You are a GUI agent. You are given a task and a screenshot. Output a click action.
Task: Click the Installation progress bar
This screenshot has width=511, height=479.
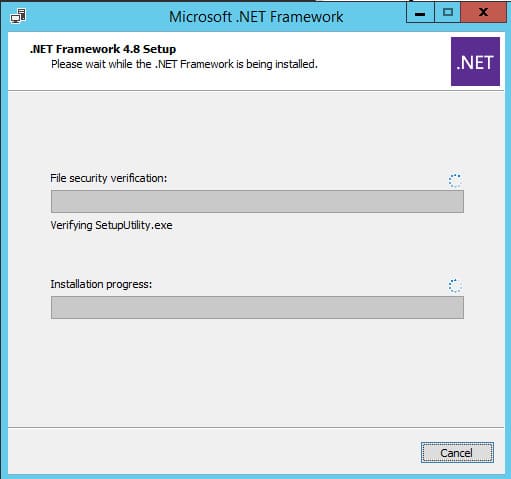click(x=257, y=307)
